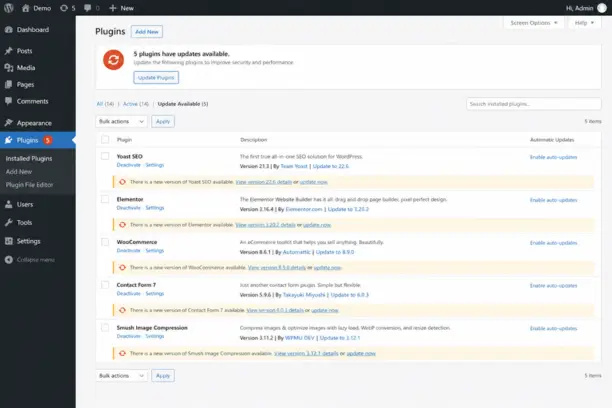Click Takayuki Miyoshi author link
Image resolution: width=612 pixels, height=408 pixels.
[x=304, y=295]
